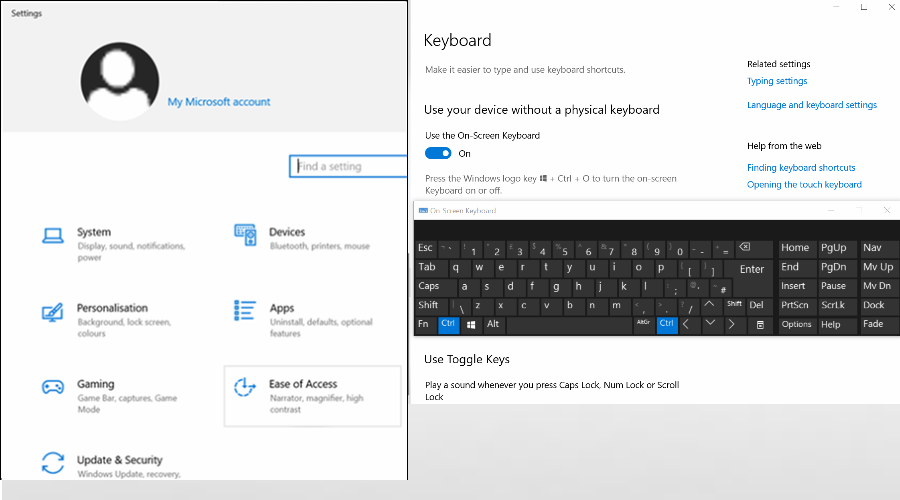
Task: Tap the Mv Up key
Action: (878, 268)
